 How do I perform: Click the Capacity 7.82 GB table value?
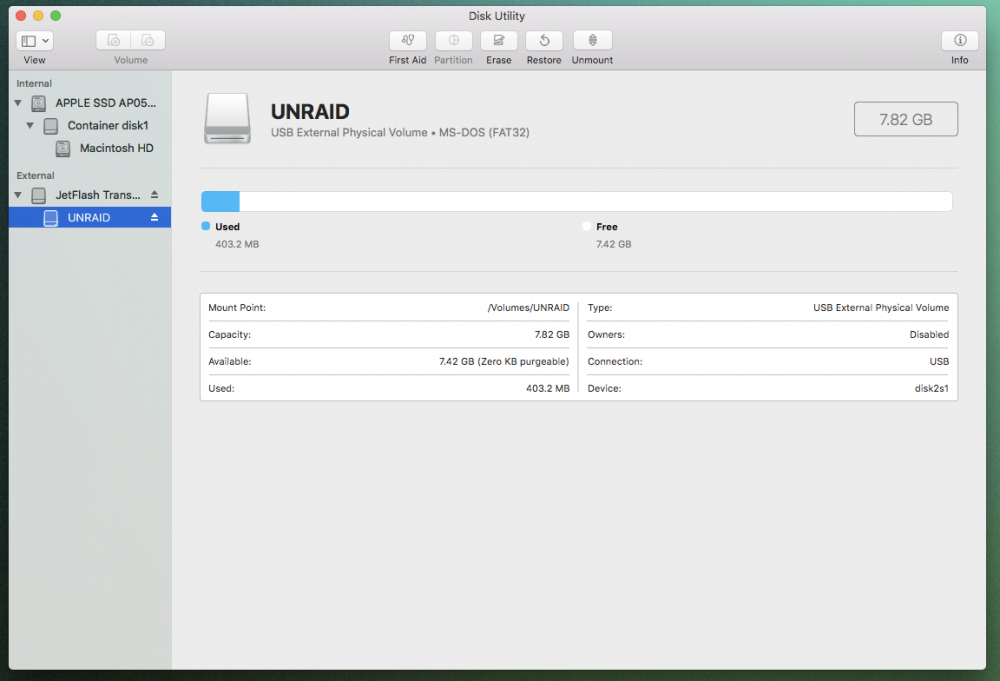click(552, 335)
